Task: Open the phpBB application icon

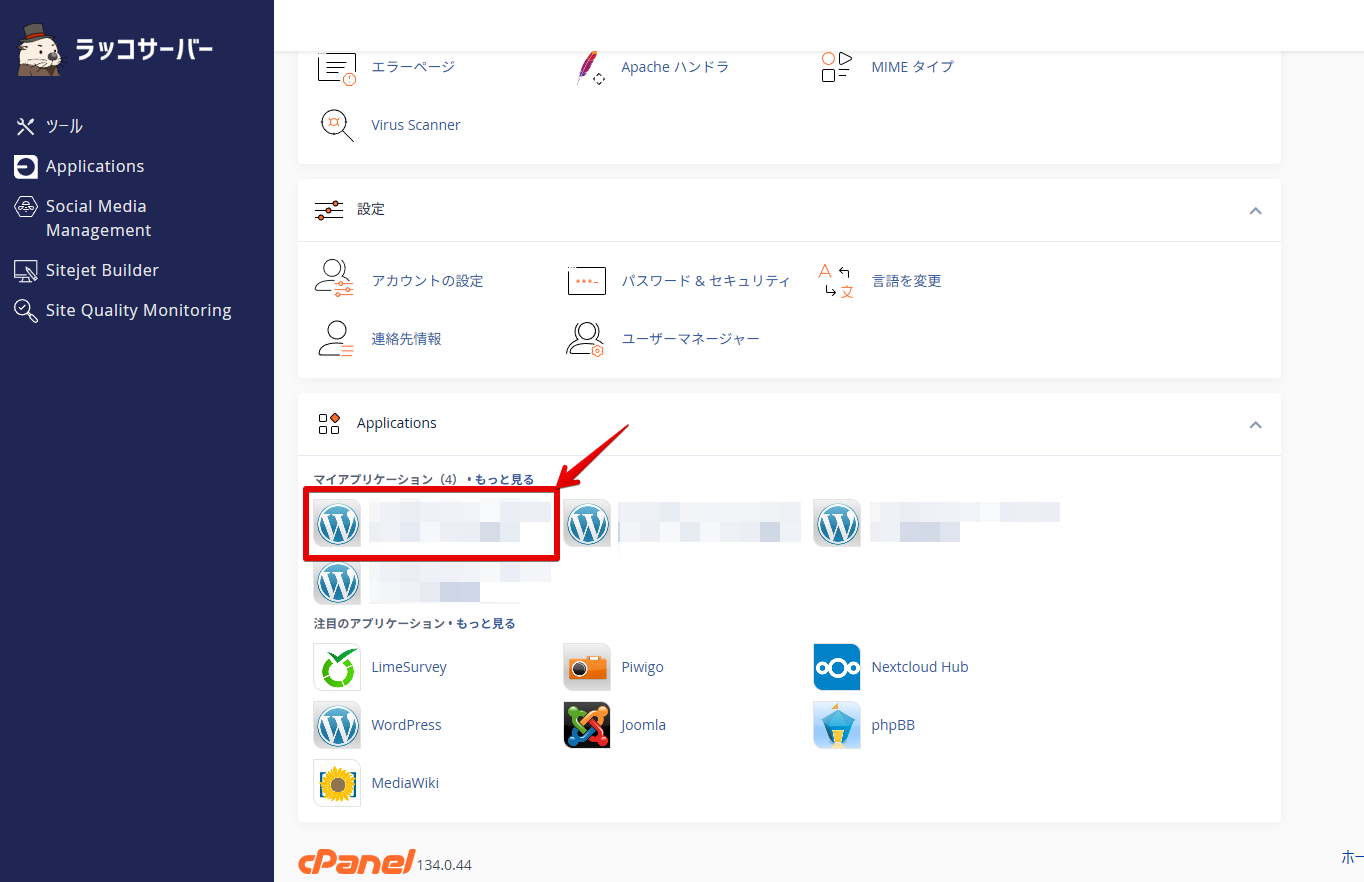Action: 837,725
